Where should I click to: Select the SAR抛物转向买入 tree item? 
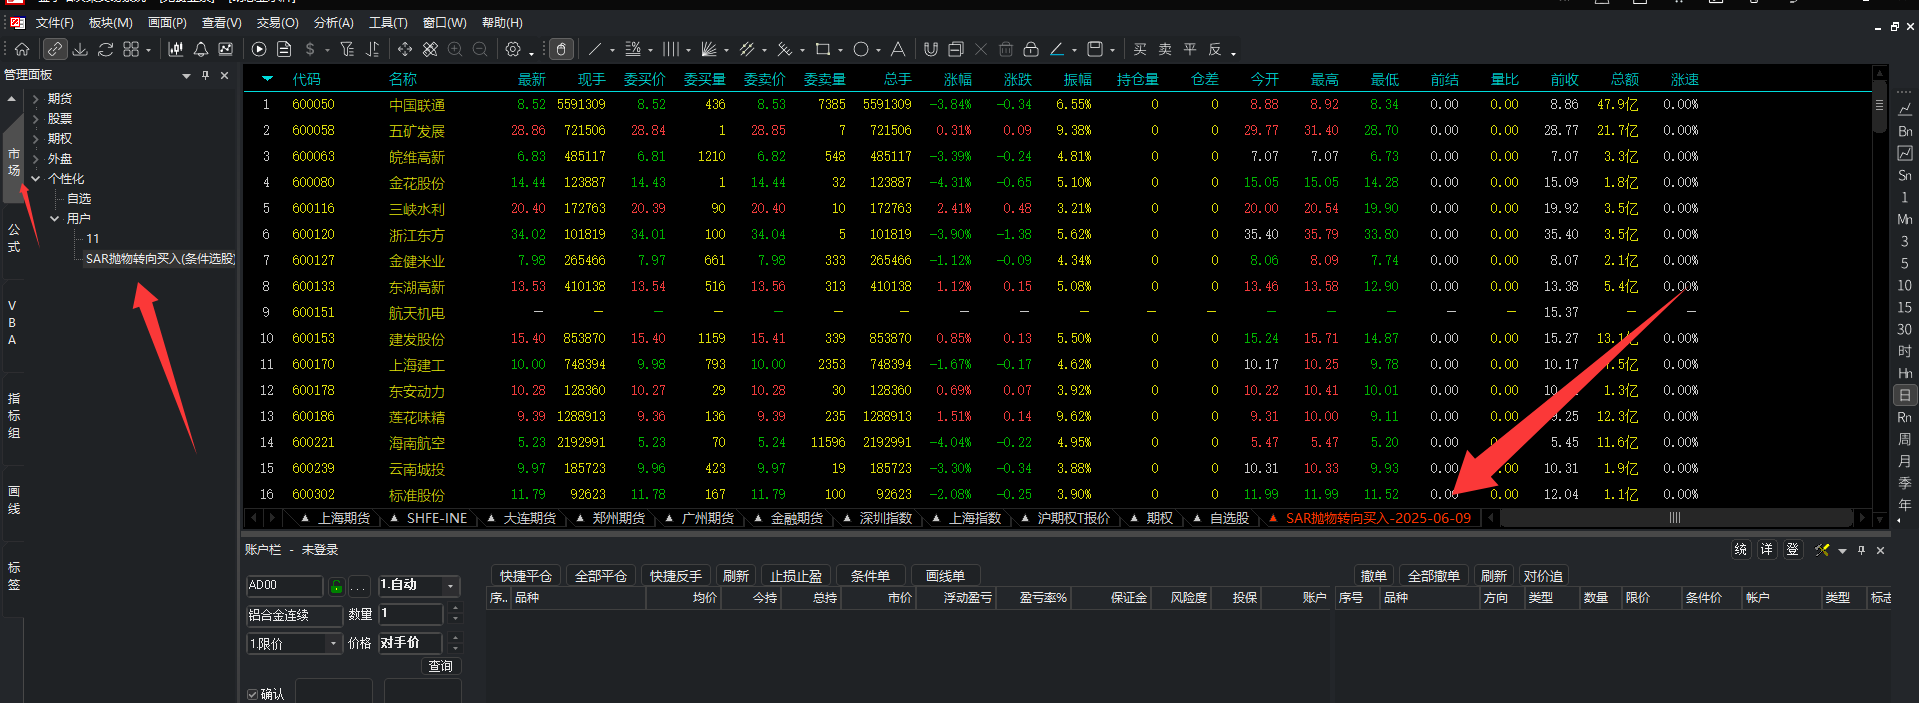pos(160,258)
